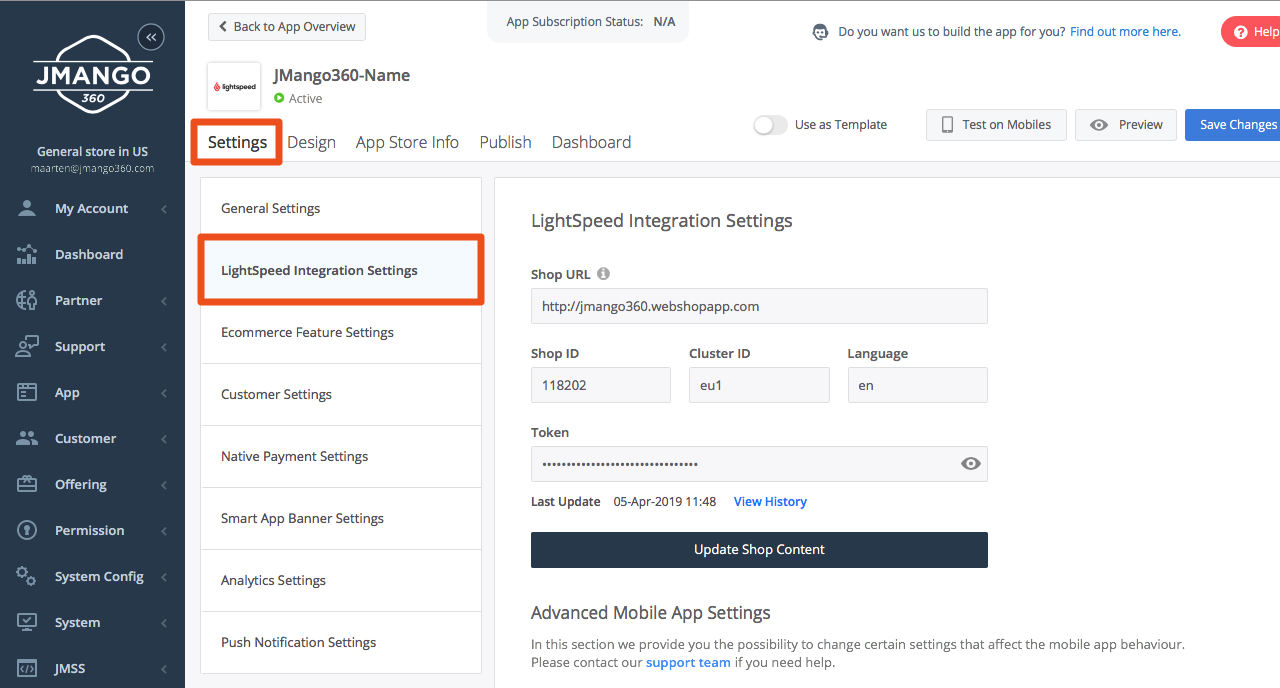
Task: Toggle the Use as Template switch
Action: click(770, 125)
